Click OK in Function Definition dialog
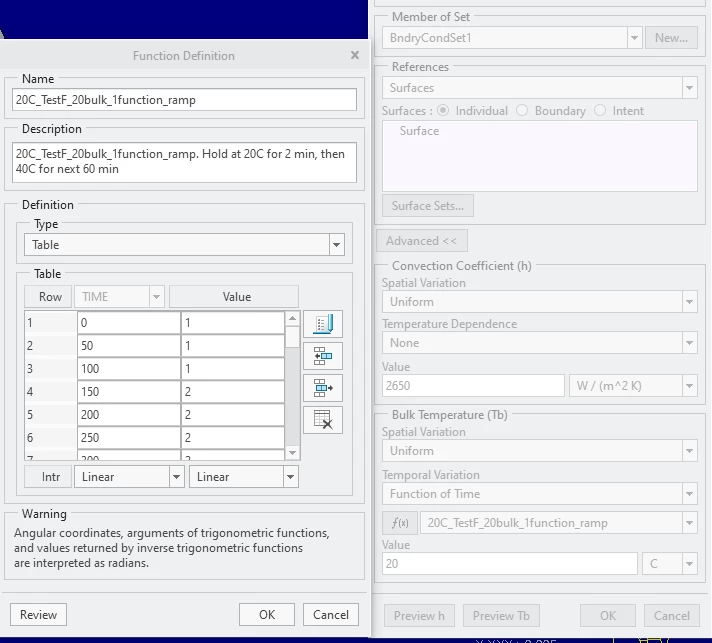The image size is (712, 643). [267, 614]
